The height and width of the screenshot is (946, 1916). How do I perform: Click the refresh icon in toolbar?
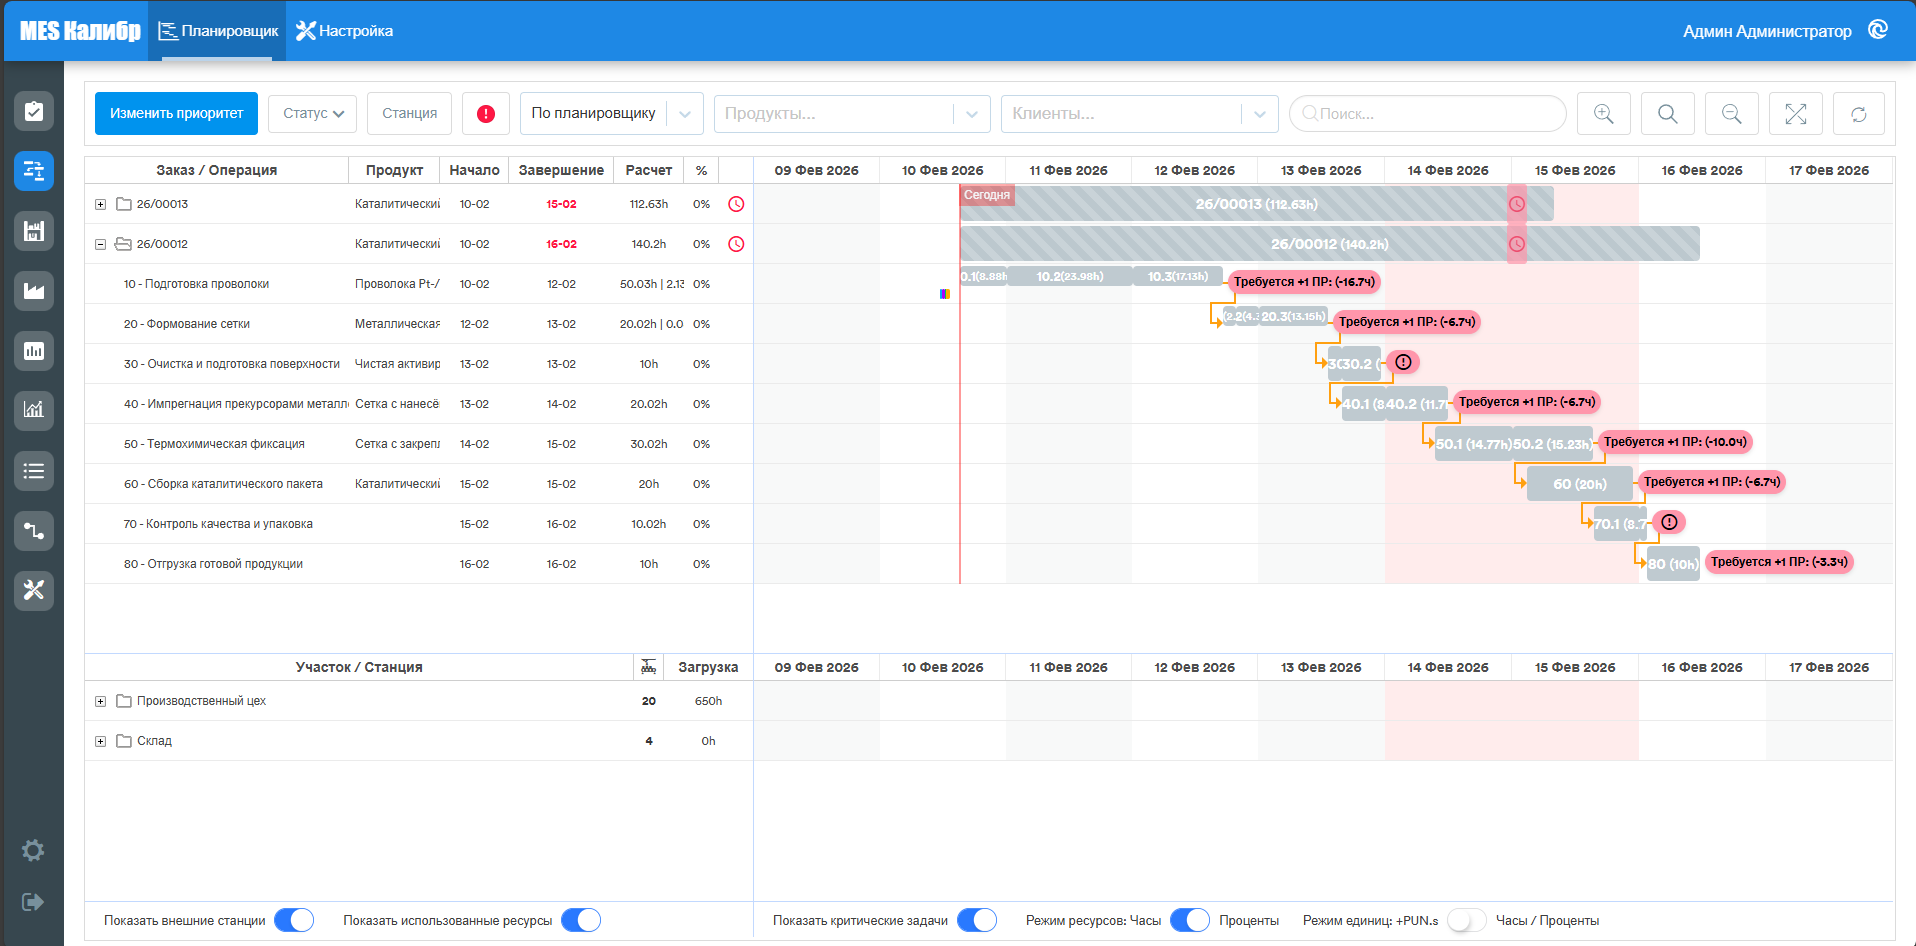1859,114
